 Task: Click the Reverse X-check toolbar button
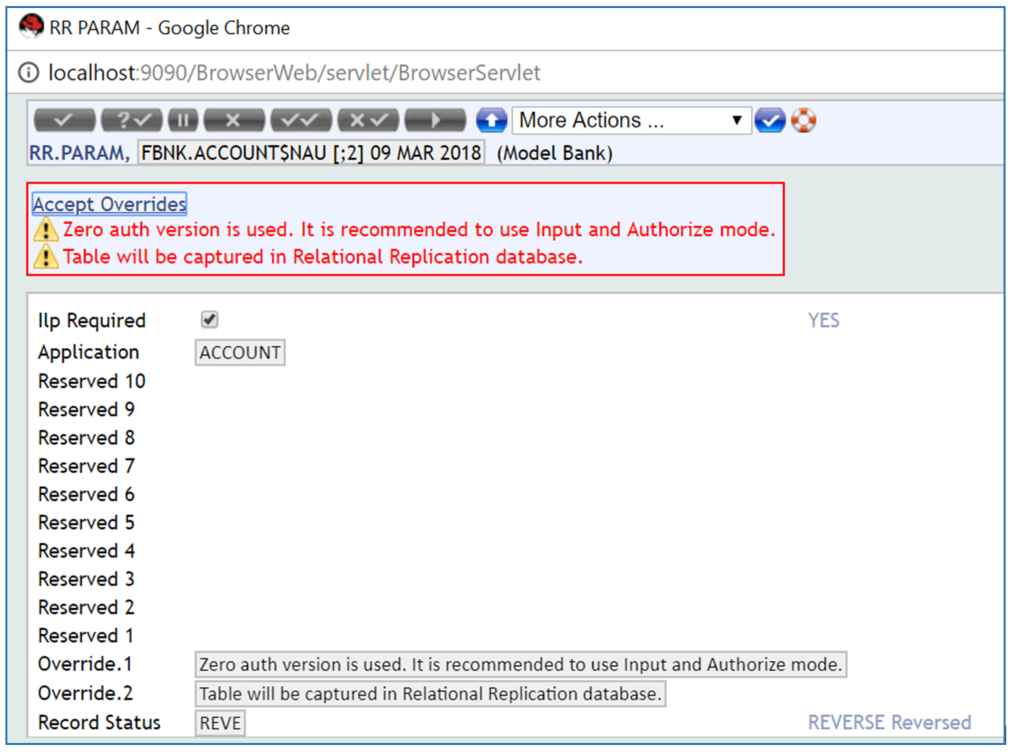[368, 121]
